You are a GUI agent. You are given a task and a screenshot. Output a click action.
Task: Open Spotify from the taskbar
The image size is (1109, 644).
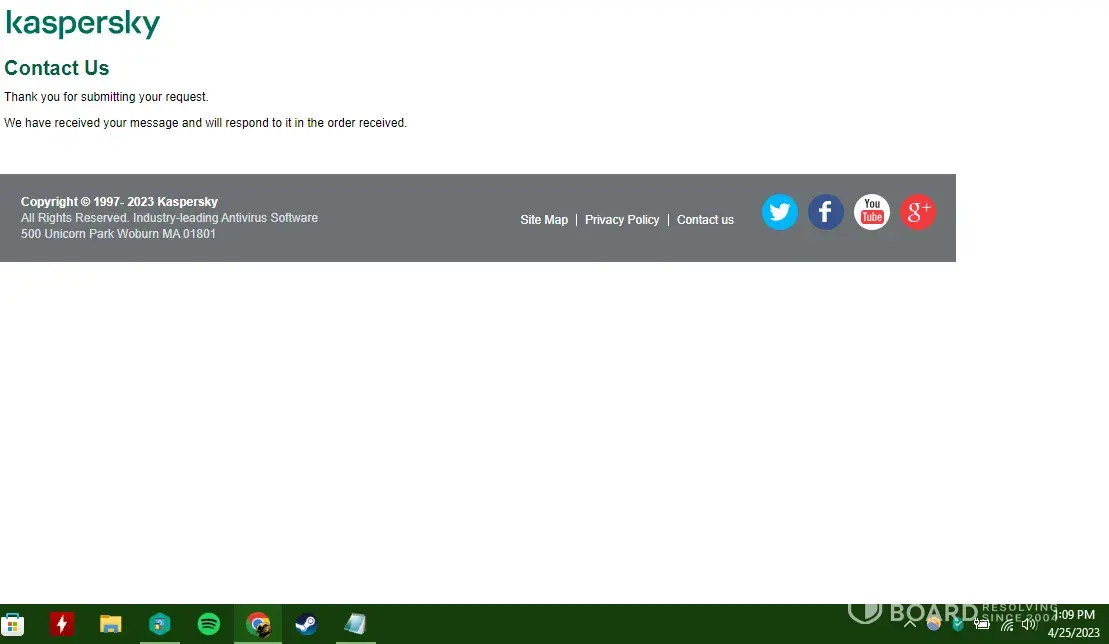tap(209, 624)
